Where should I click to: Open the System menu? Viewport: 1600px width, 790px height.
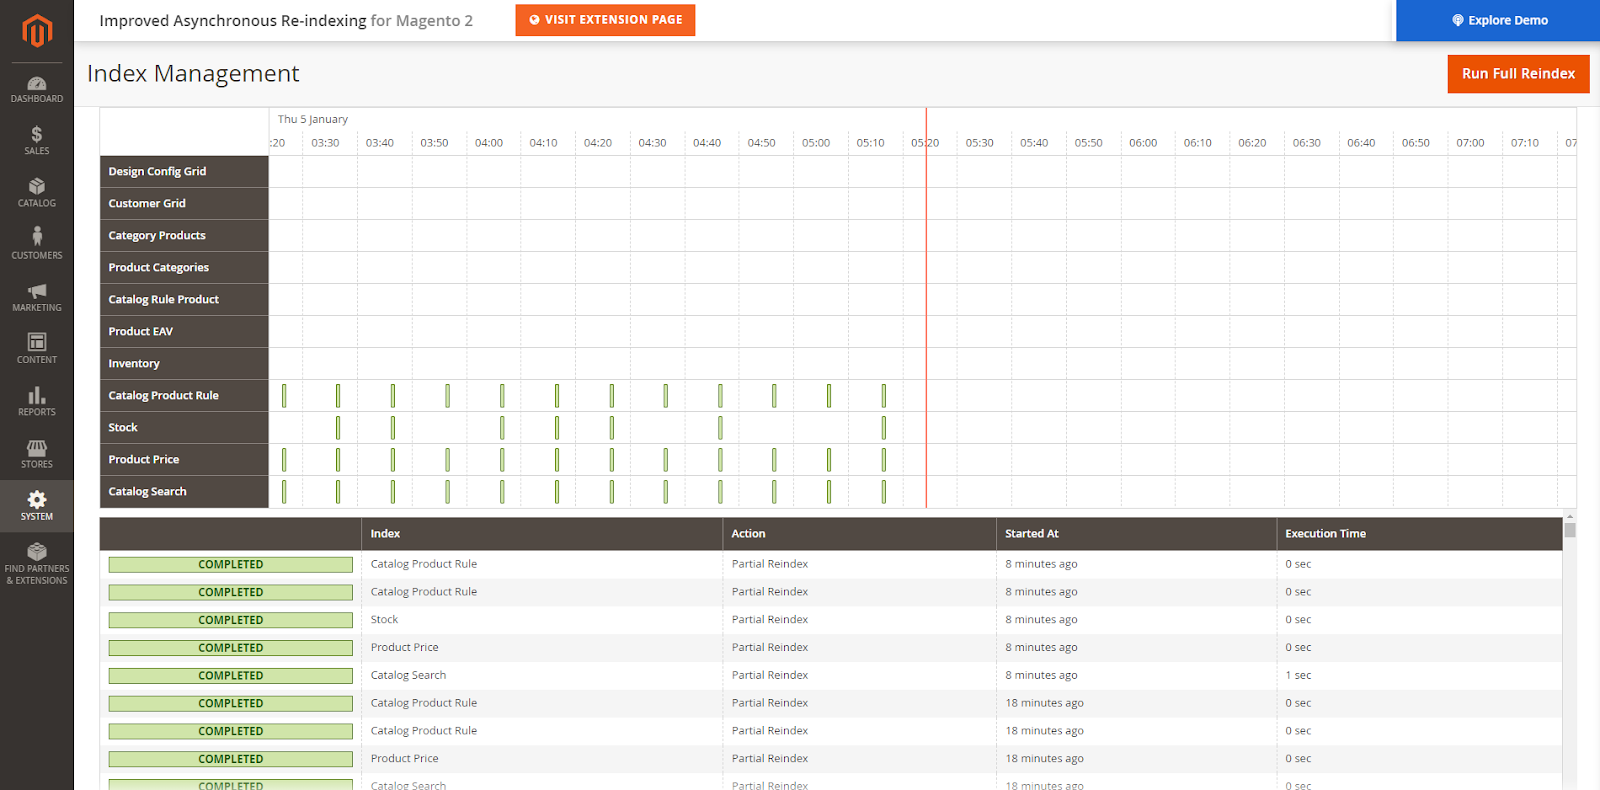coord(37,506)
